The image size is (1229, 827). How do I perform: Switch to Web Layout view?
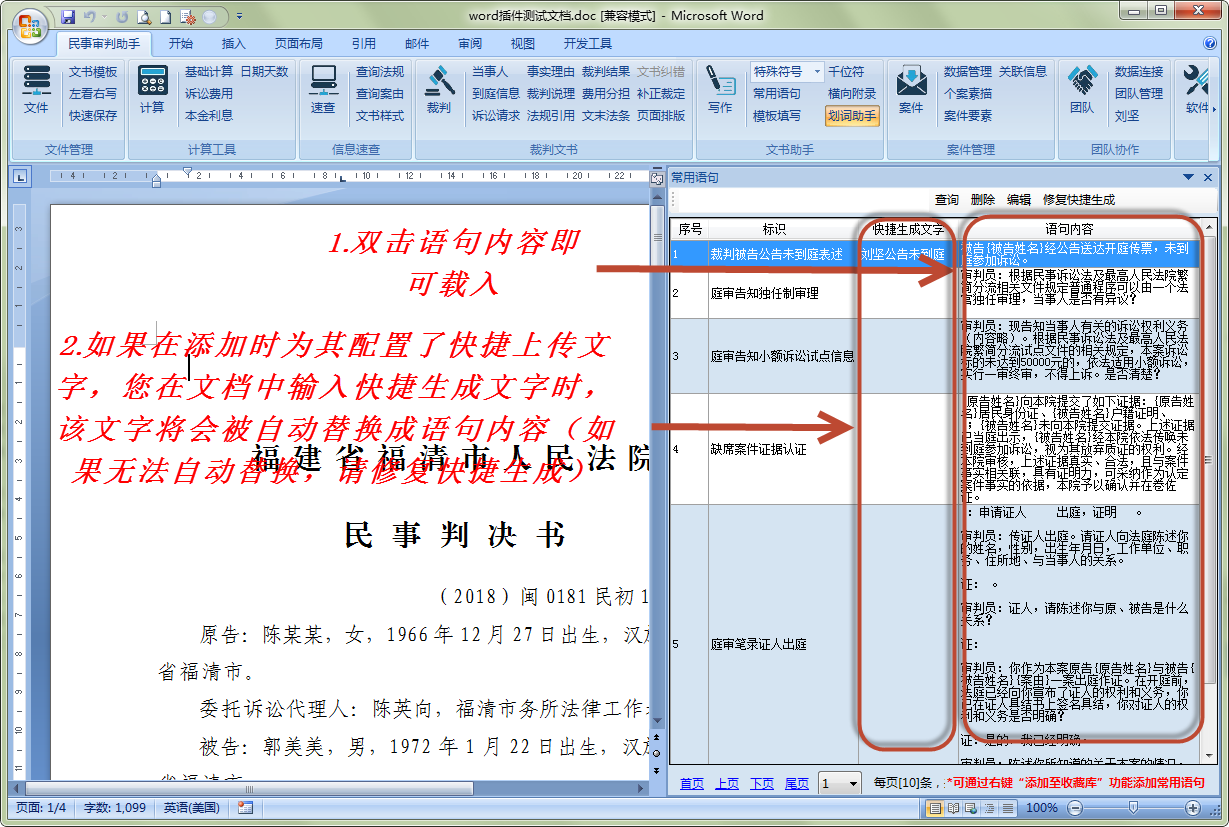pos(970,808)
